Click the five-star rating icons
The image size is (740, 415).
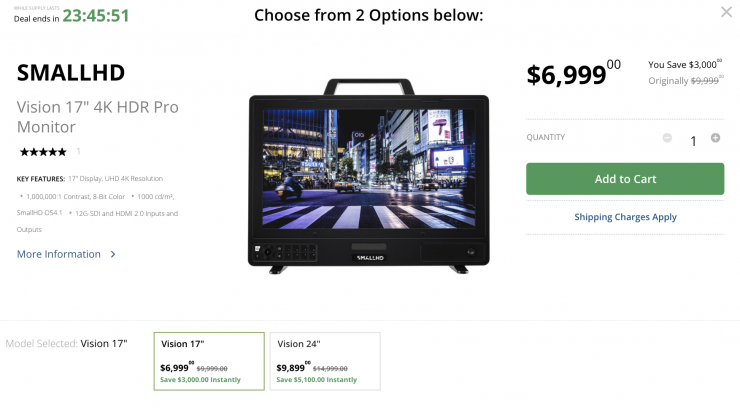43,152
